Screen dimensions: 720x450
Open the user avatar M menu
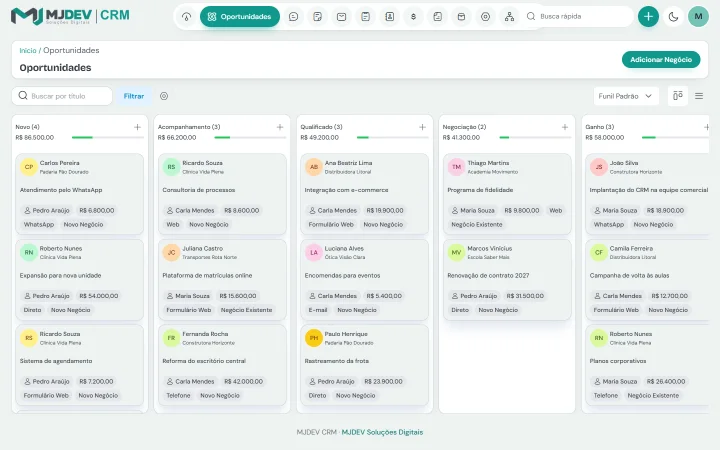point(698,17)
